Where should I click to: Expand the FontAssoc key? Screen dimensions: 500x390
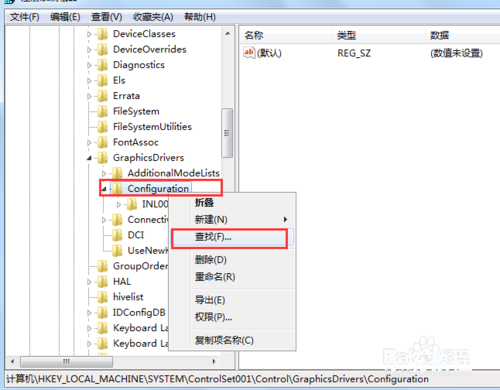(x=89, y=143)
